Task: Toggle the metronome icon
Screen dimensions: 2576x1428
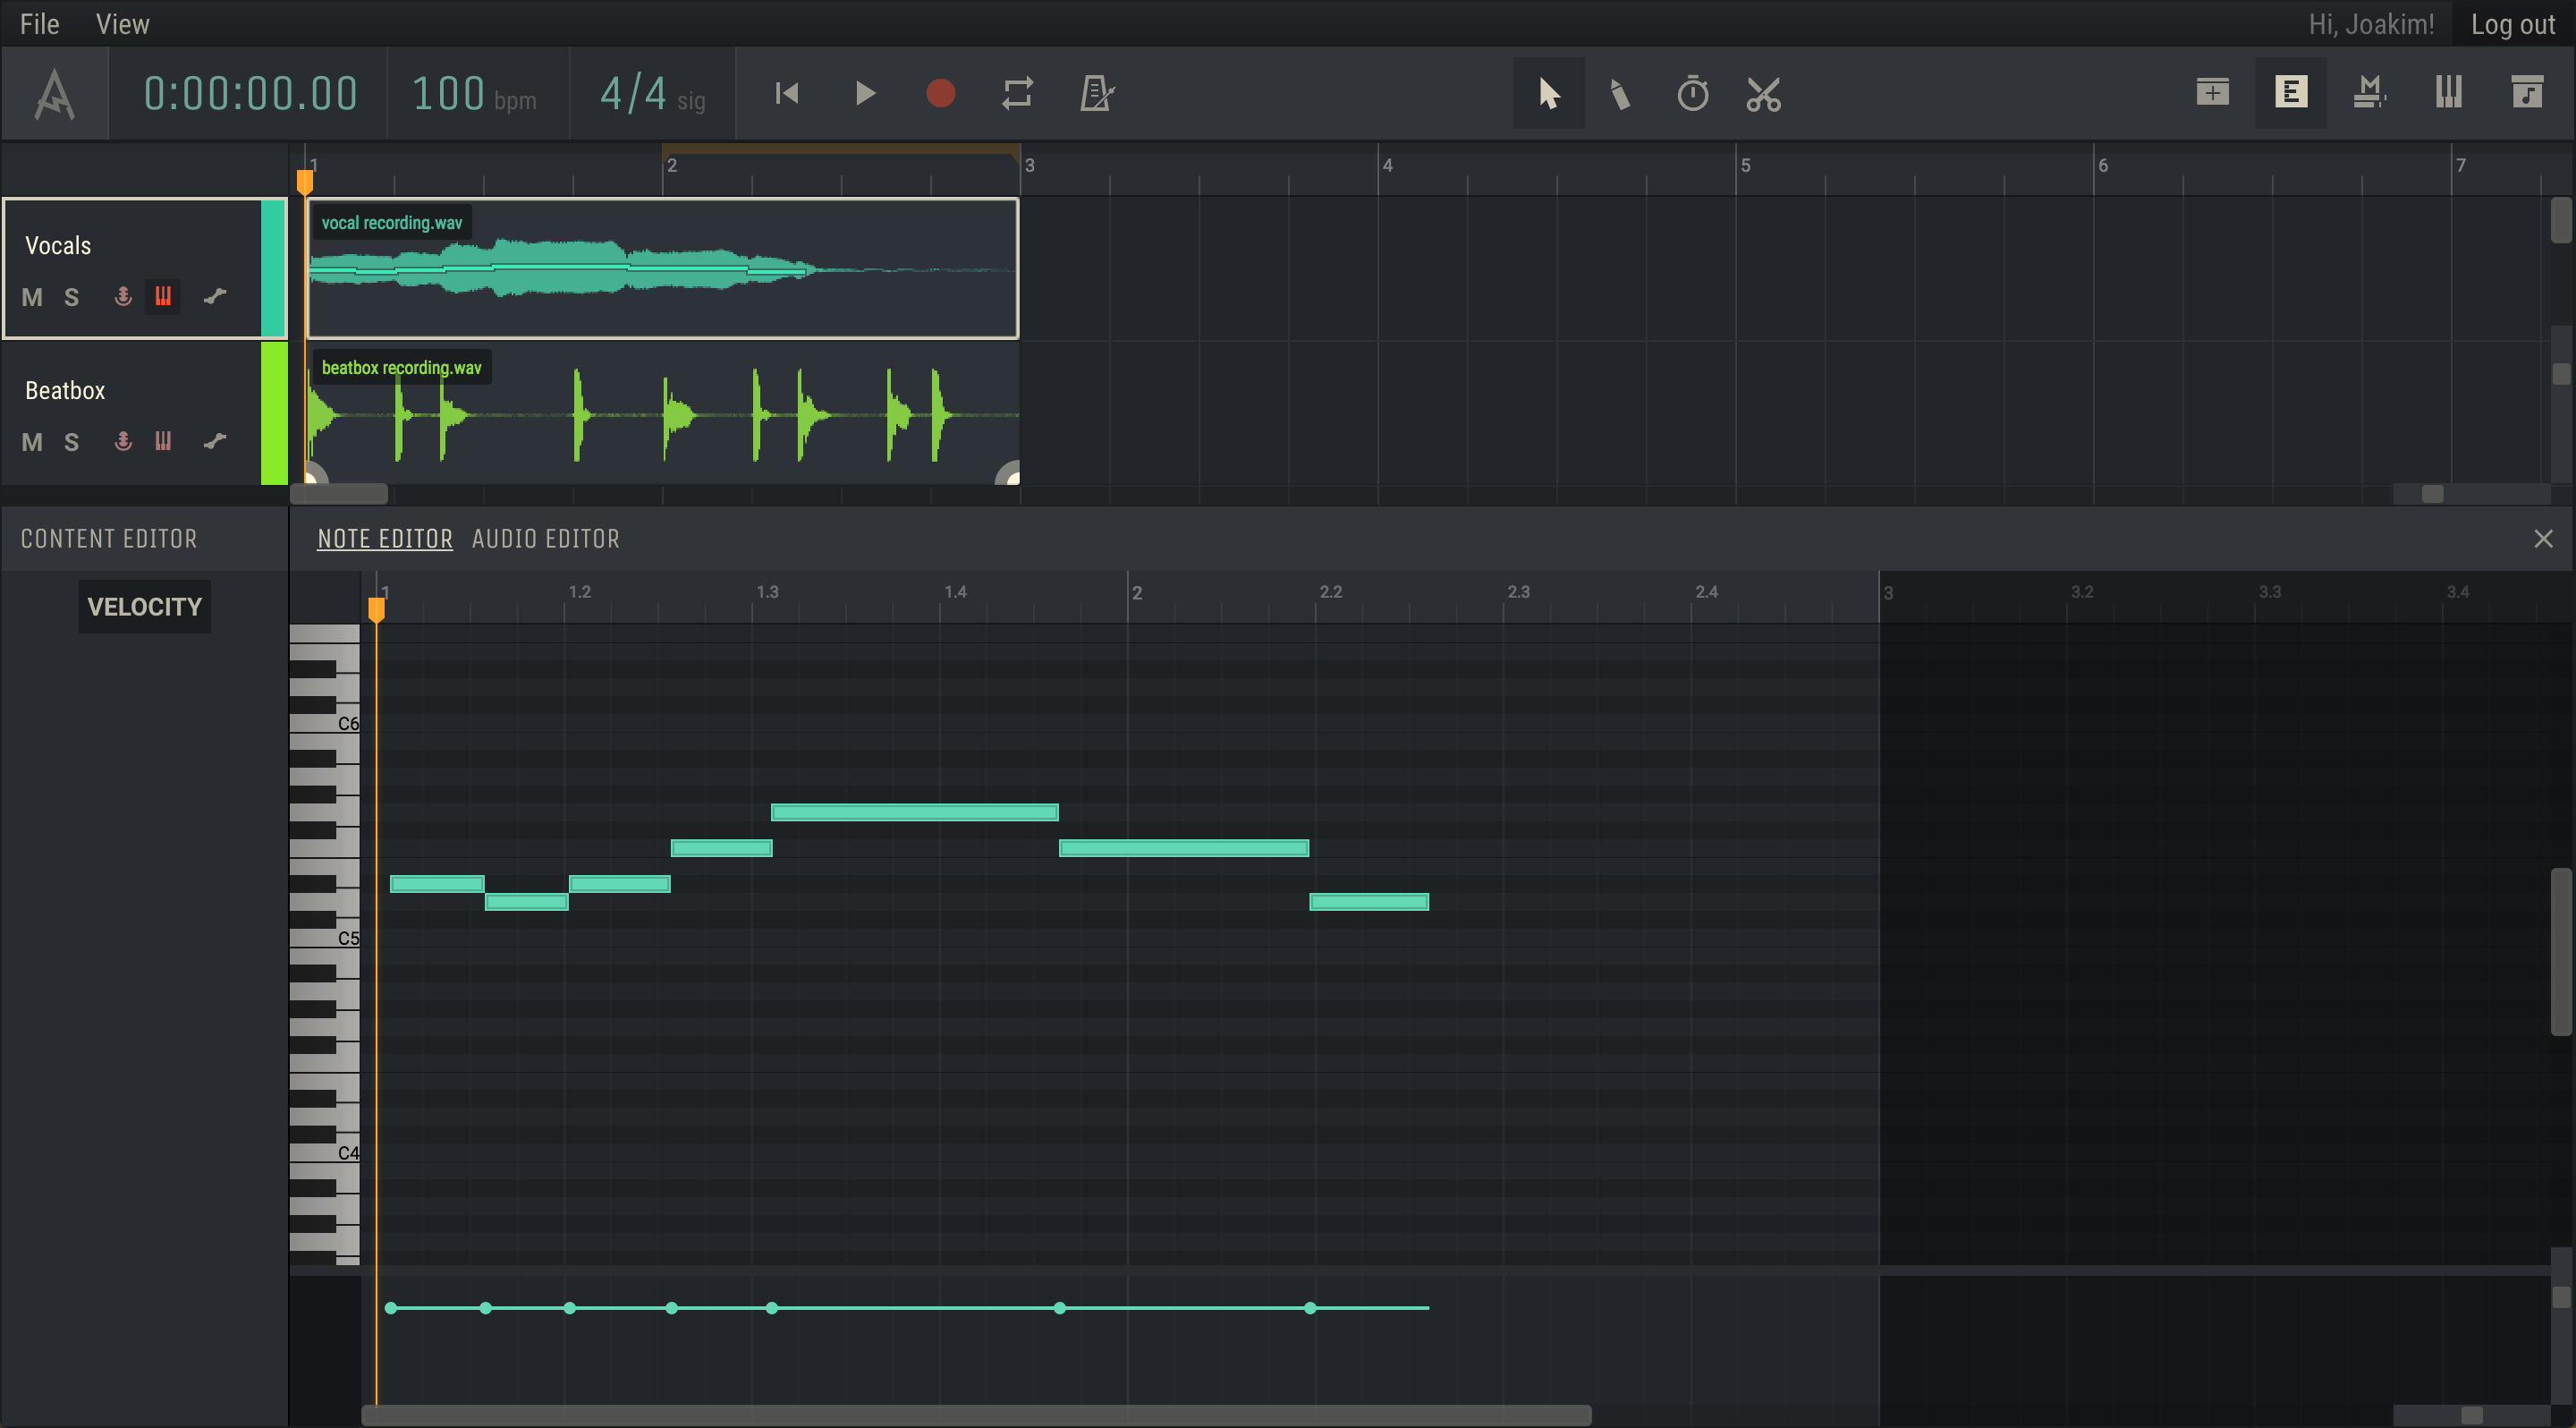Action: (x=1097, y=94)
